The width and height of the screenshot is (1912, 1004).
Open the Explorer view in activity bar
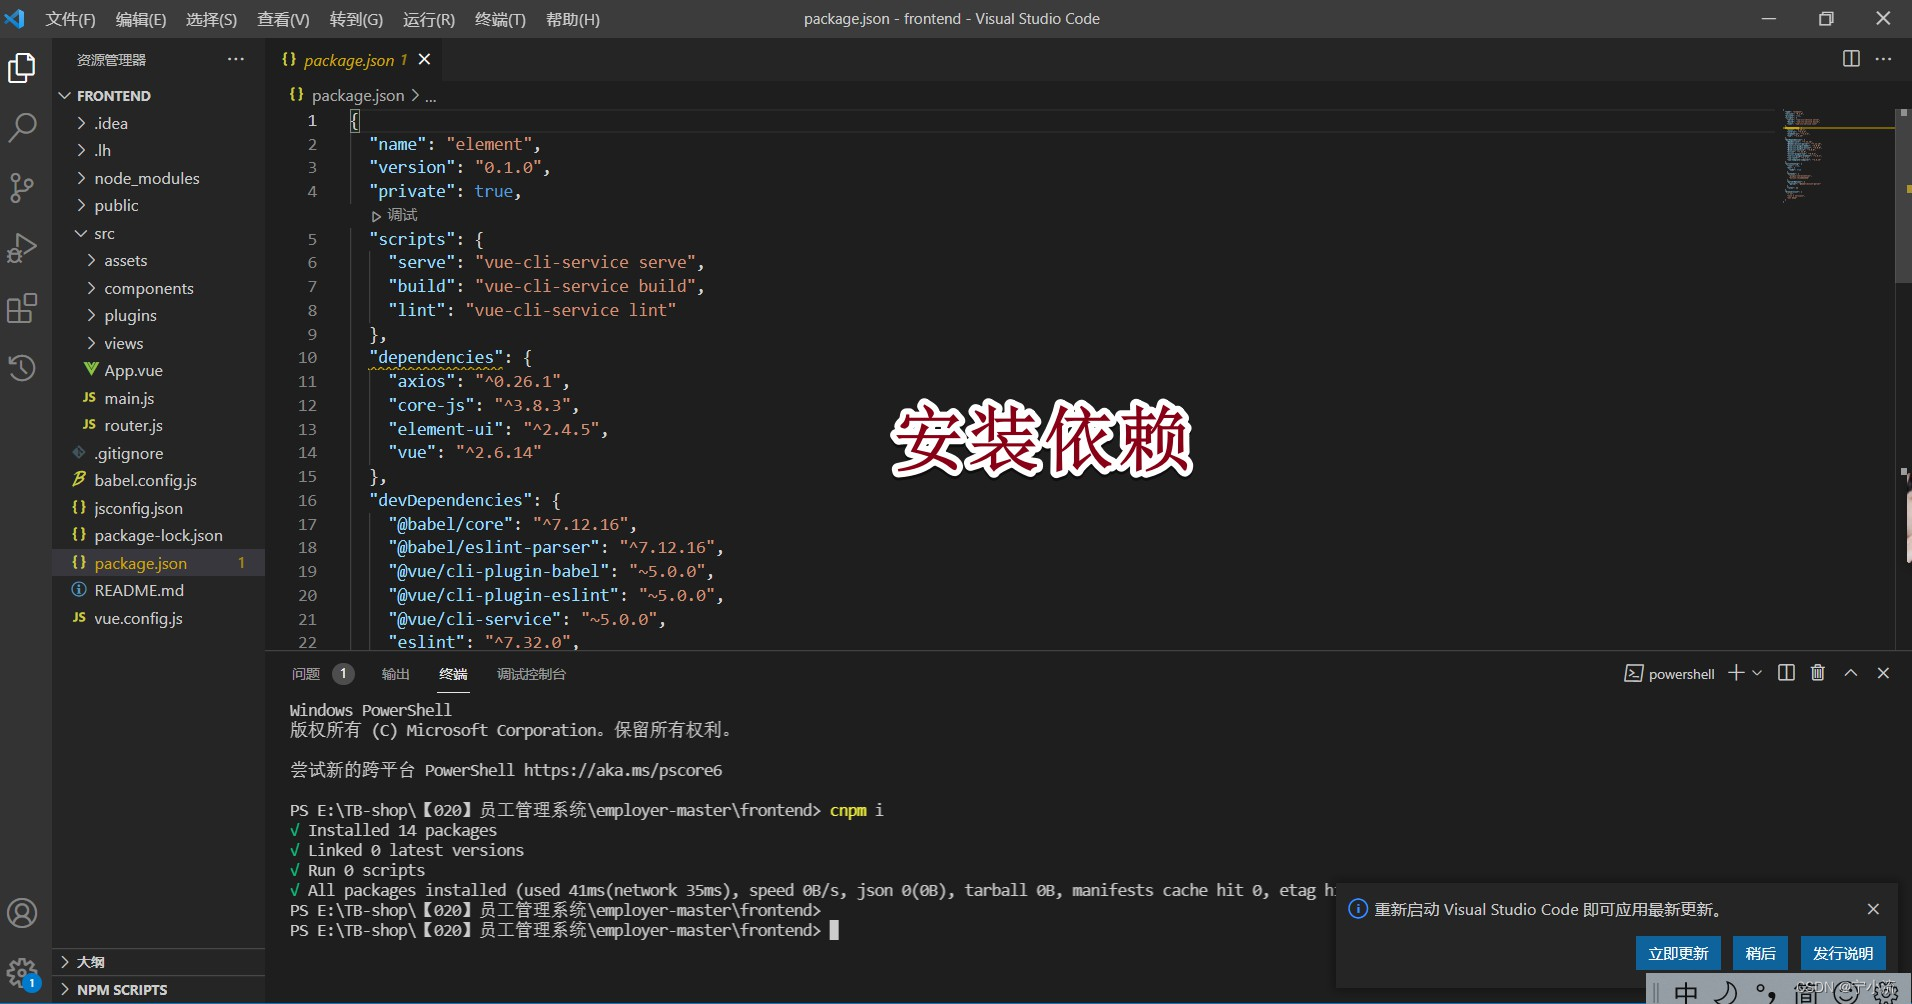tap(22, 68)
